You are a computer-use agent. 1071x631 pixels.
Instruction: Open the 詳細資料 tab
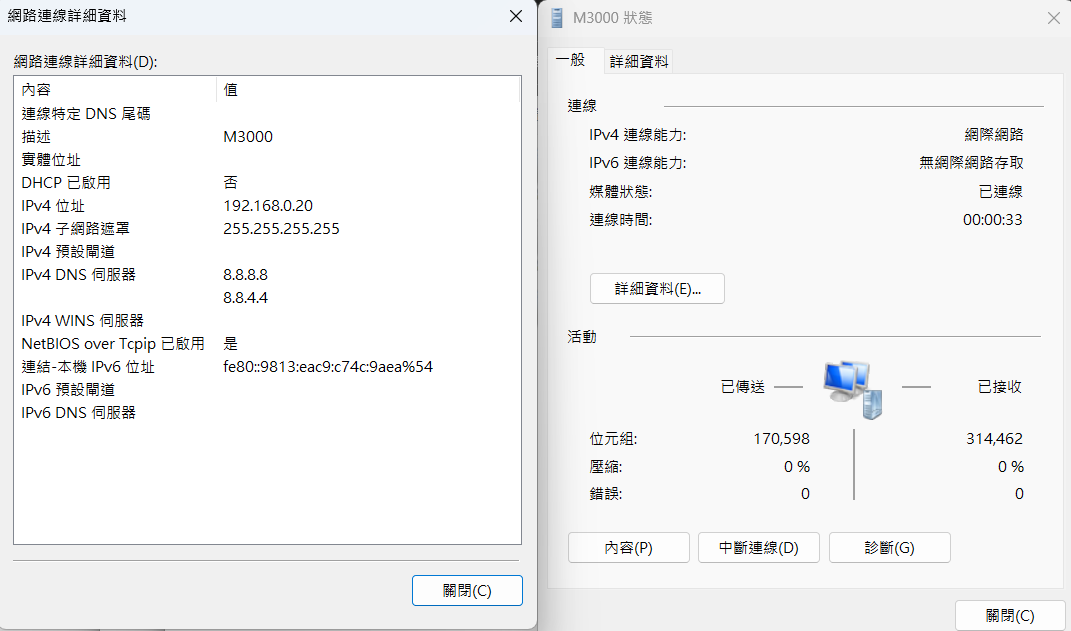coord(639,62)
